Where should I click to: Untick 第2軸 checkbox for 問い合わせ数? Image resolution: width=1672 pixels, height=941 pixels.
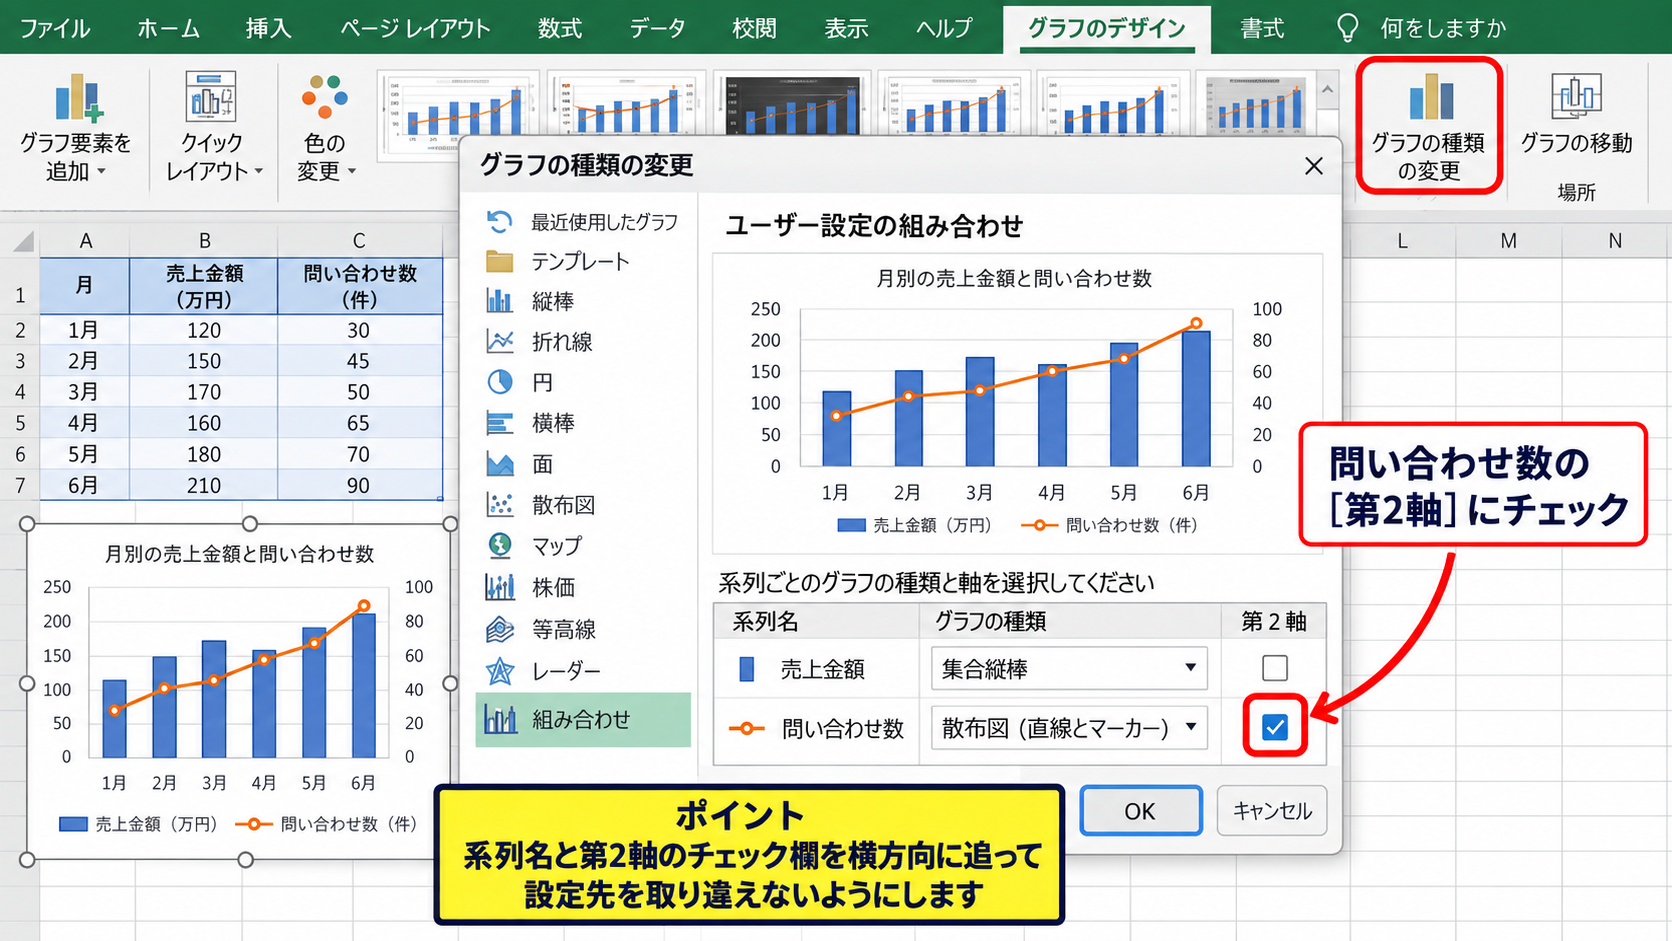pyautogui.click(x=1275, y=727)
